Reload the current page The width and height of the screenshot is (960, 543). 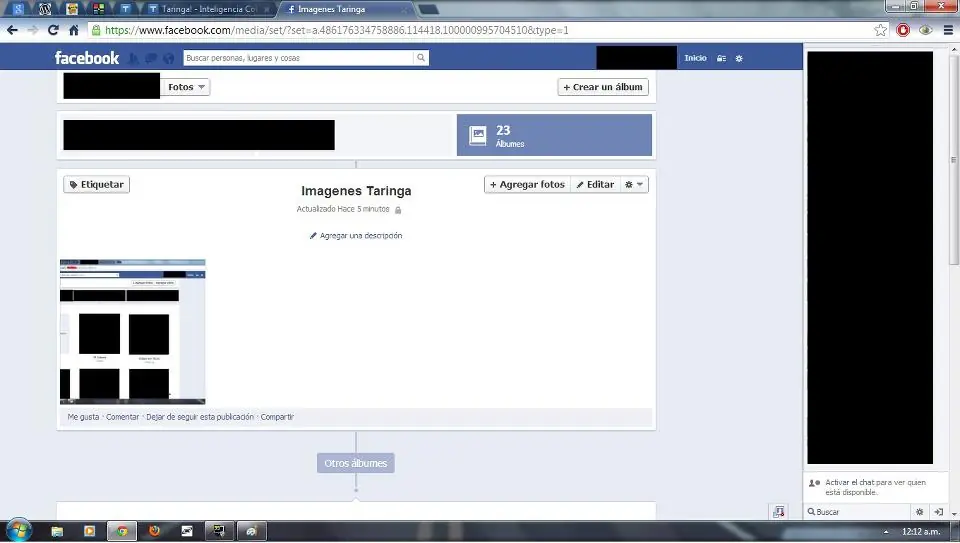(53, 30)
